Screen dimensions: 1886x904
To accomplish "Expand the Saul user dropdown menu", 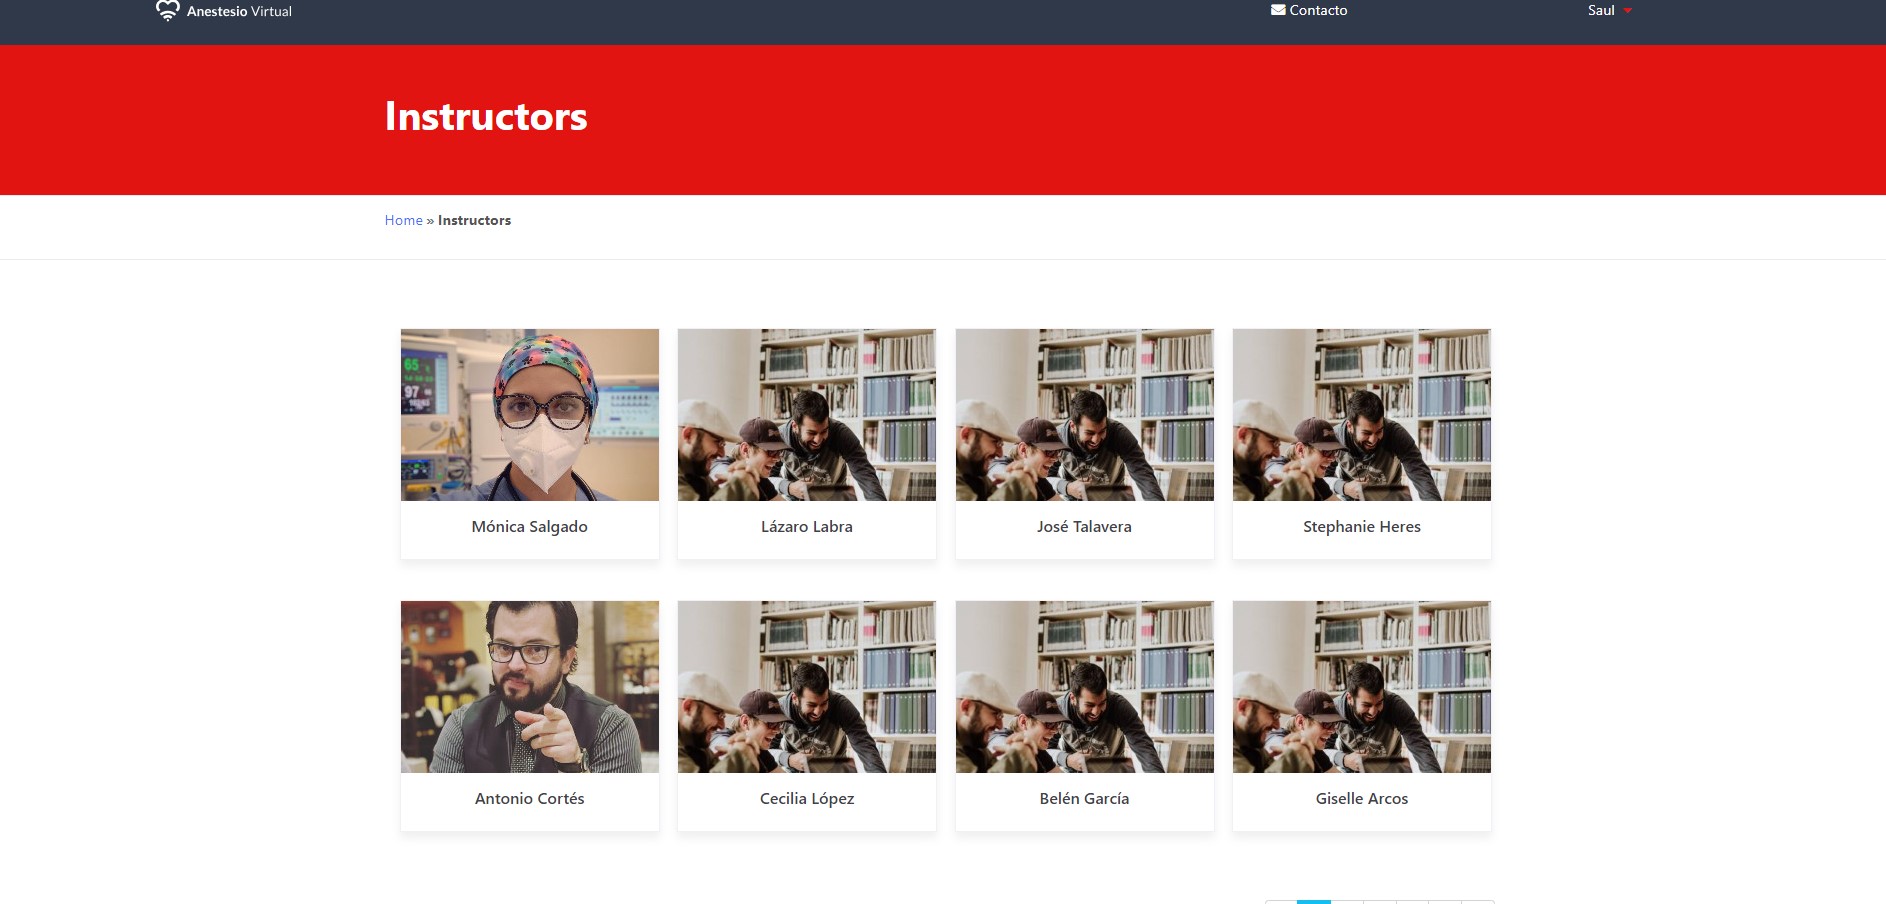I will (x=1609, y=11).
